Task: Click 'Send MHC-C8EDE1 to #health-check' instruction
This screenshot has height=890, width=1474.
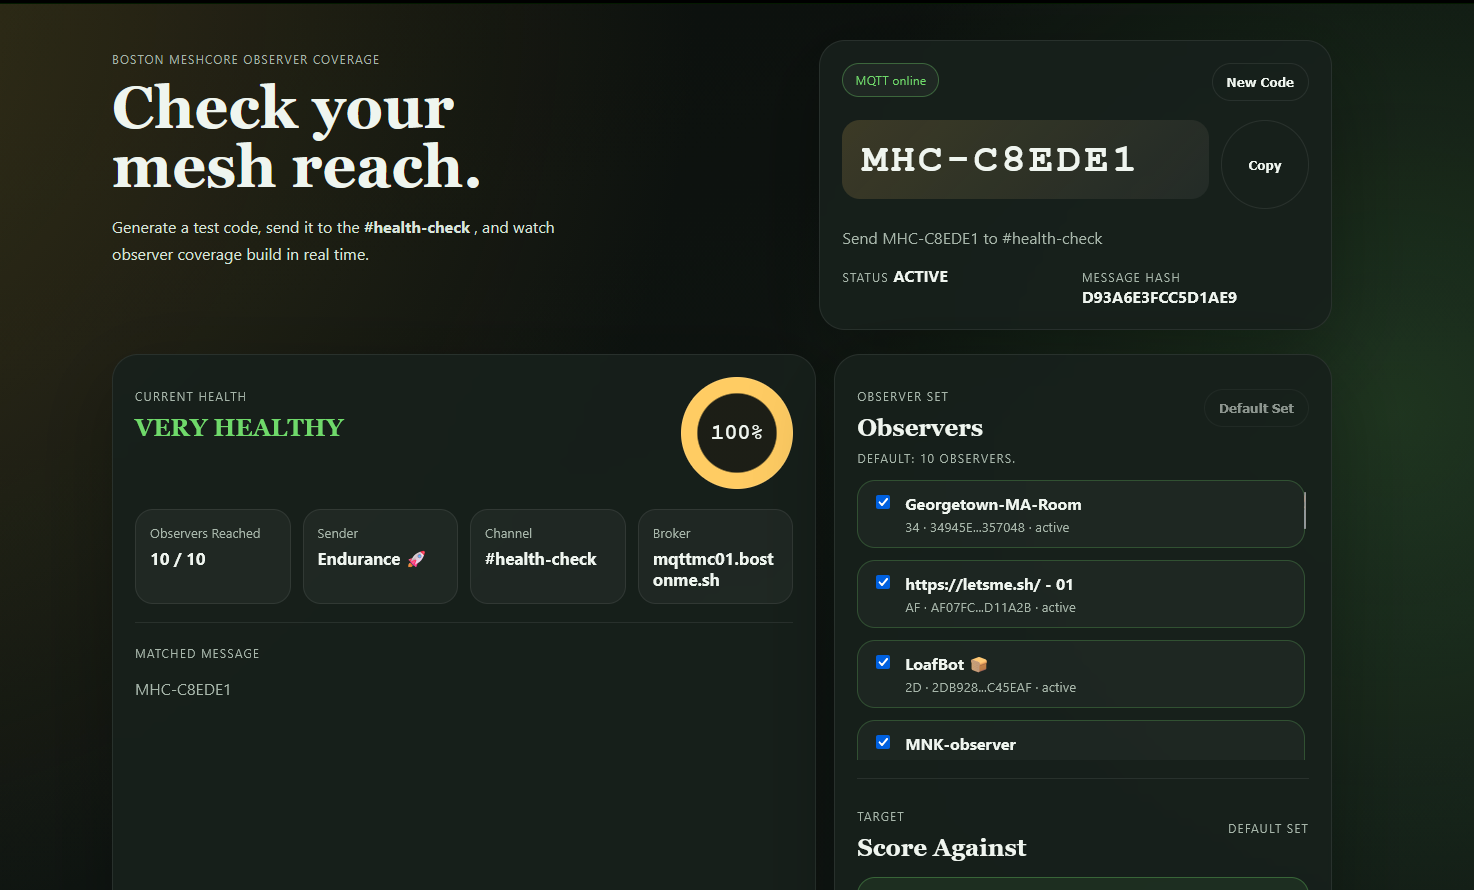Action: pos(972,239)
